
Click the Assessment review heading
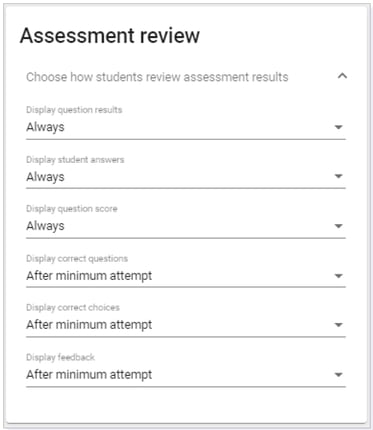[x=110, y=35]
